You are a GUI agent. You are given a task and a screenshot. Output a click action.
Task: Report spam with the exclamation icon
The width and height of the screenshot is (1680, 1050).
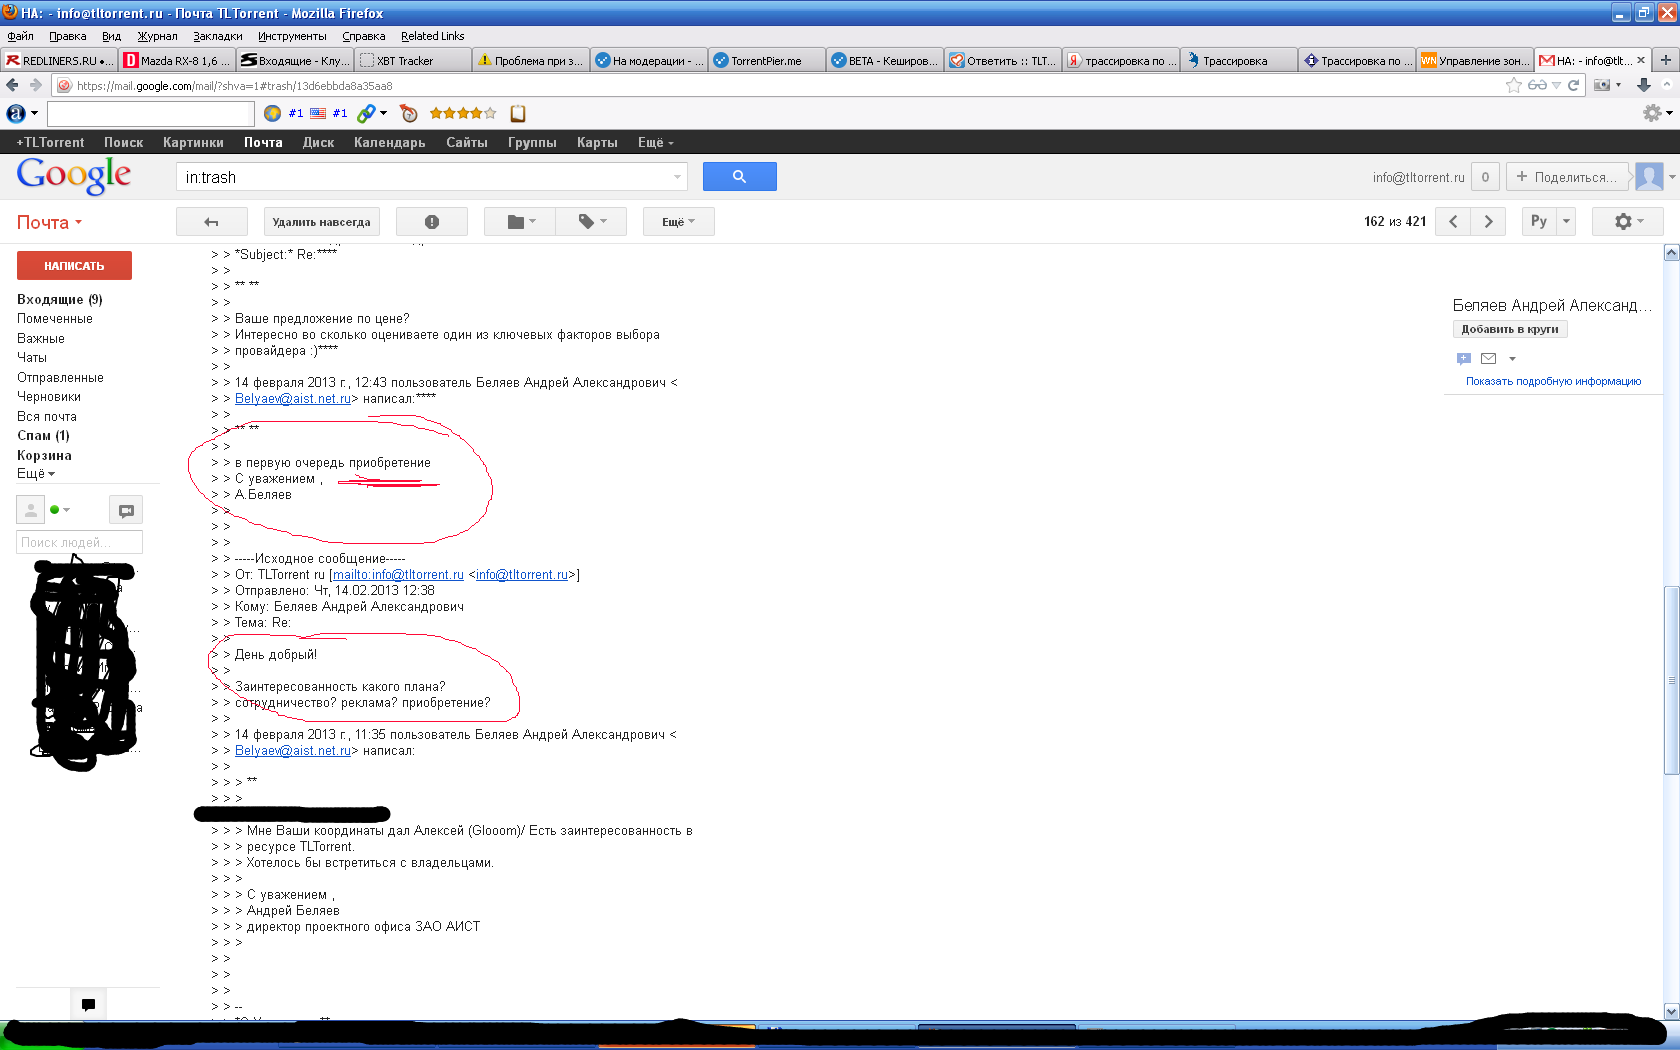pyautogui.click(x=432, y=222)
